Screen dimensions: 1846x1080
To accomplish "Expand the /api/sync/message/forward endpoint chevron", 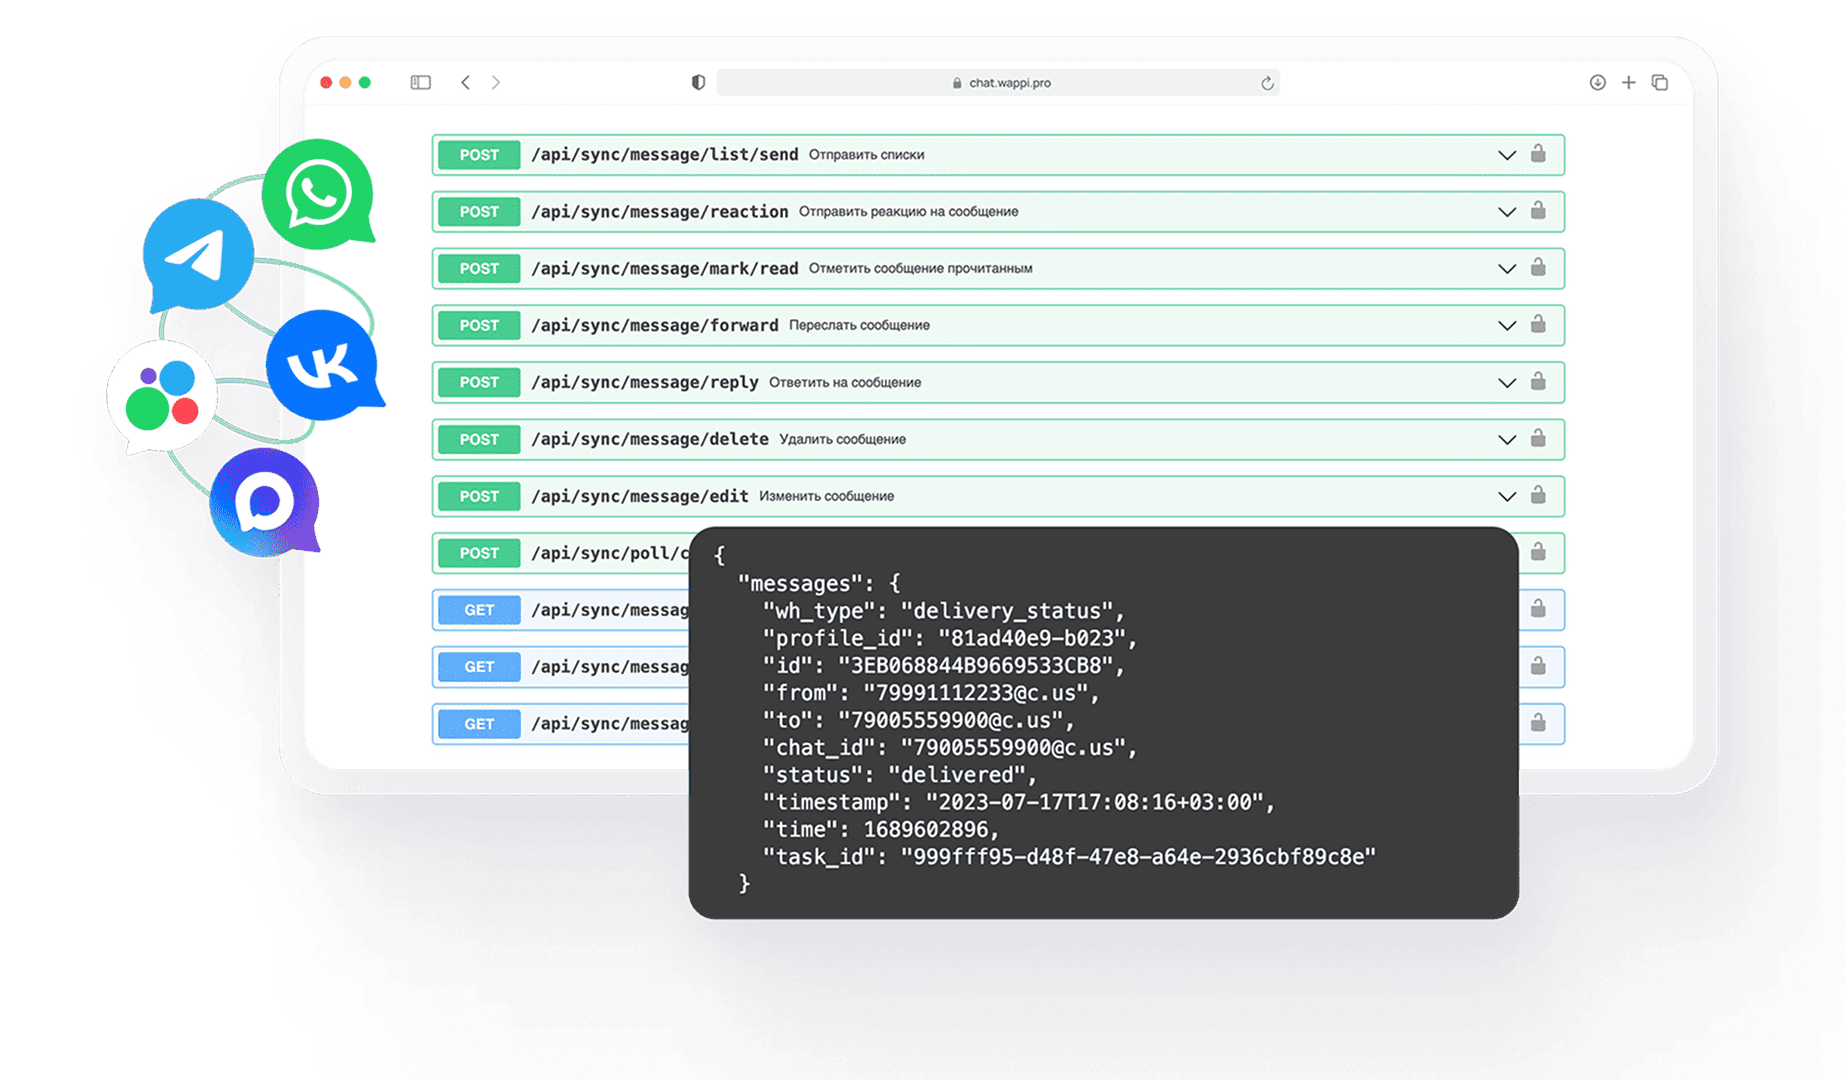I will click(1506, 326).
